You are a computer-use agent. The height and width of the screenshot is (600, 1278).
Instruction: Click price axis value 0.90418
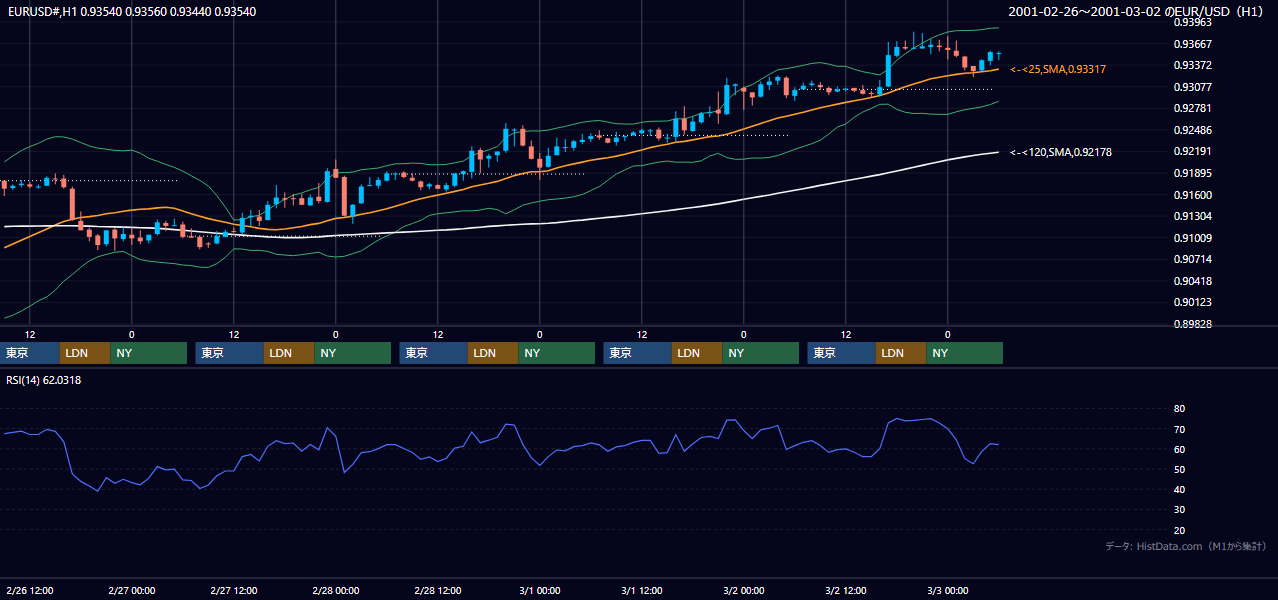click(1192, 281)
